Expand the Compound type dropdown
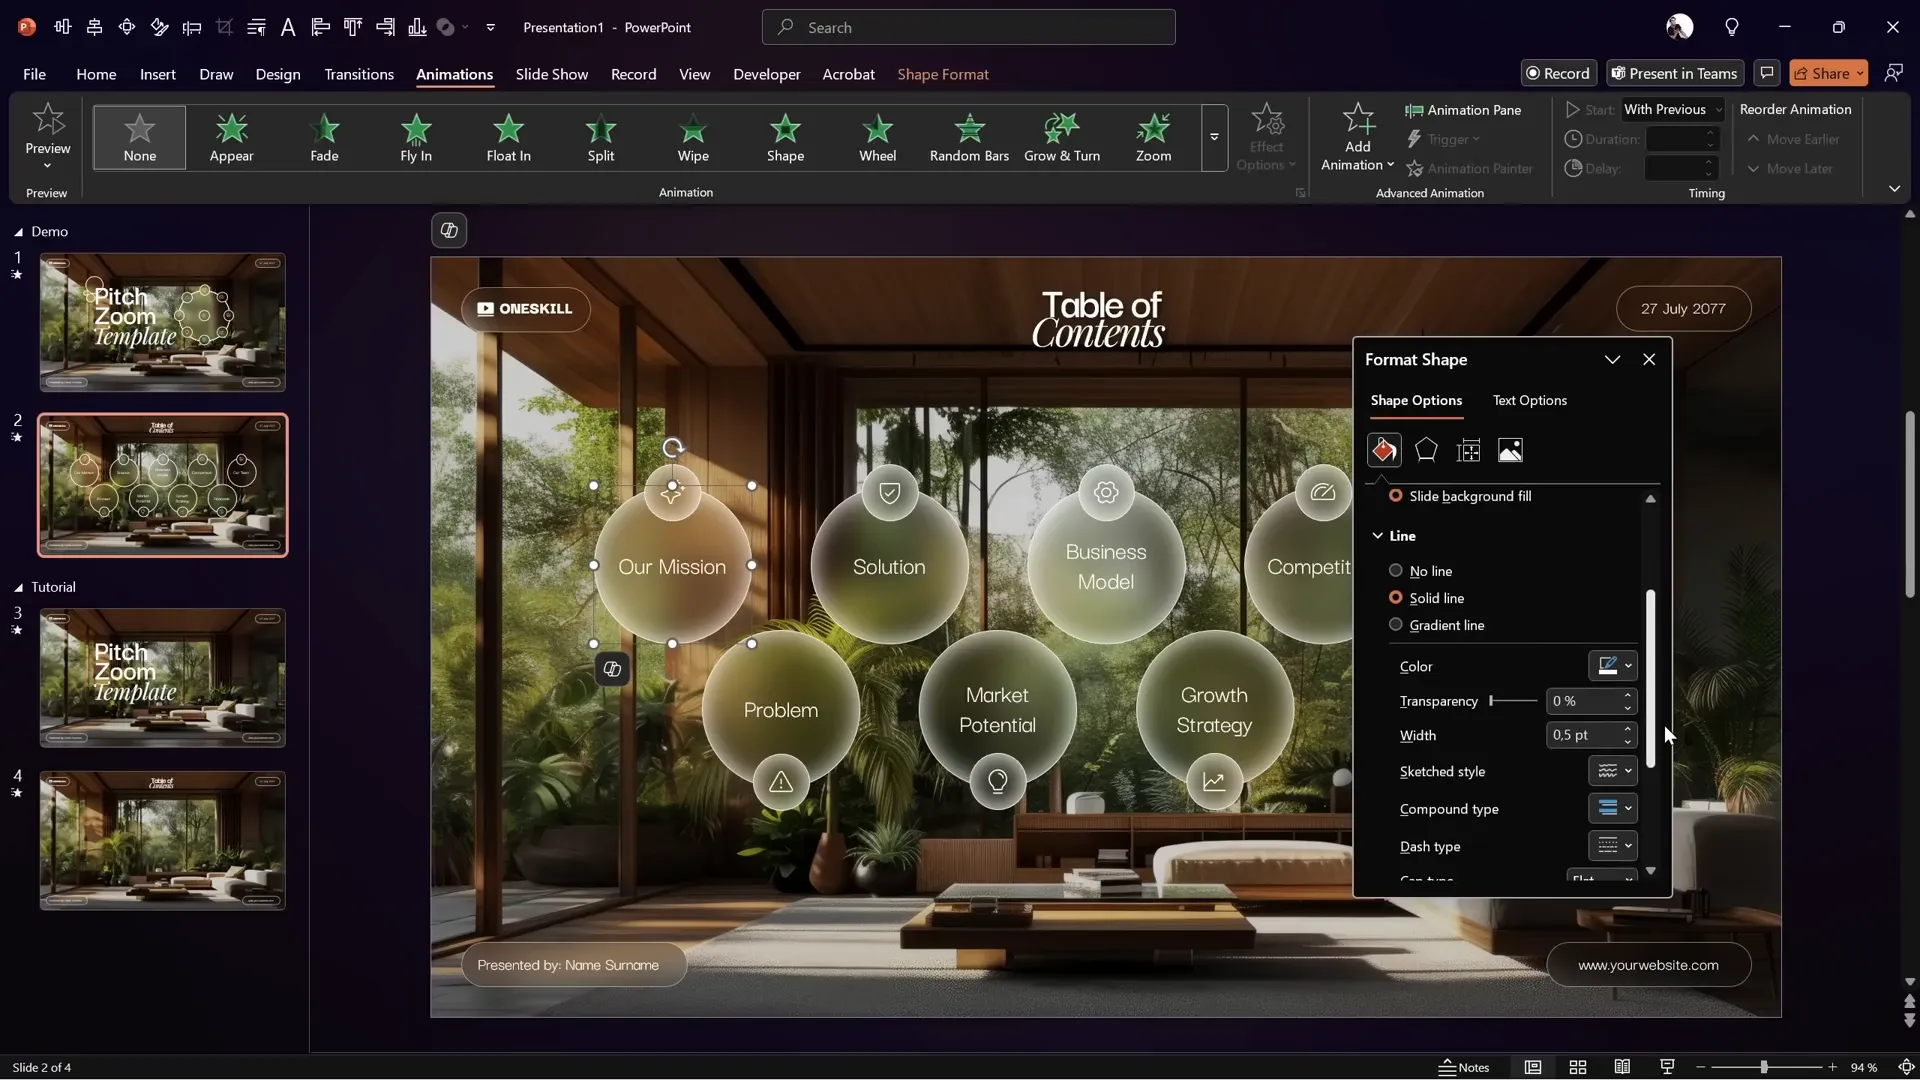Image resolution: width=1920 pixels, height=1080 pixels. click(x=1612, y=808)
